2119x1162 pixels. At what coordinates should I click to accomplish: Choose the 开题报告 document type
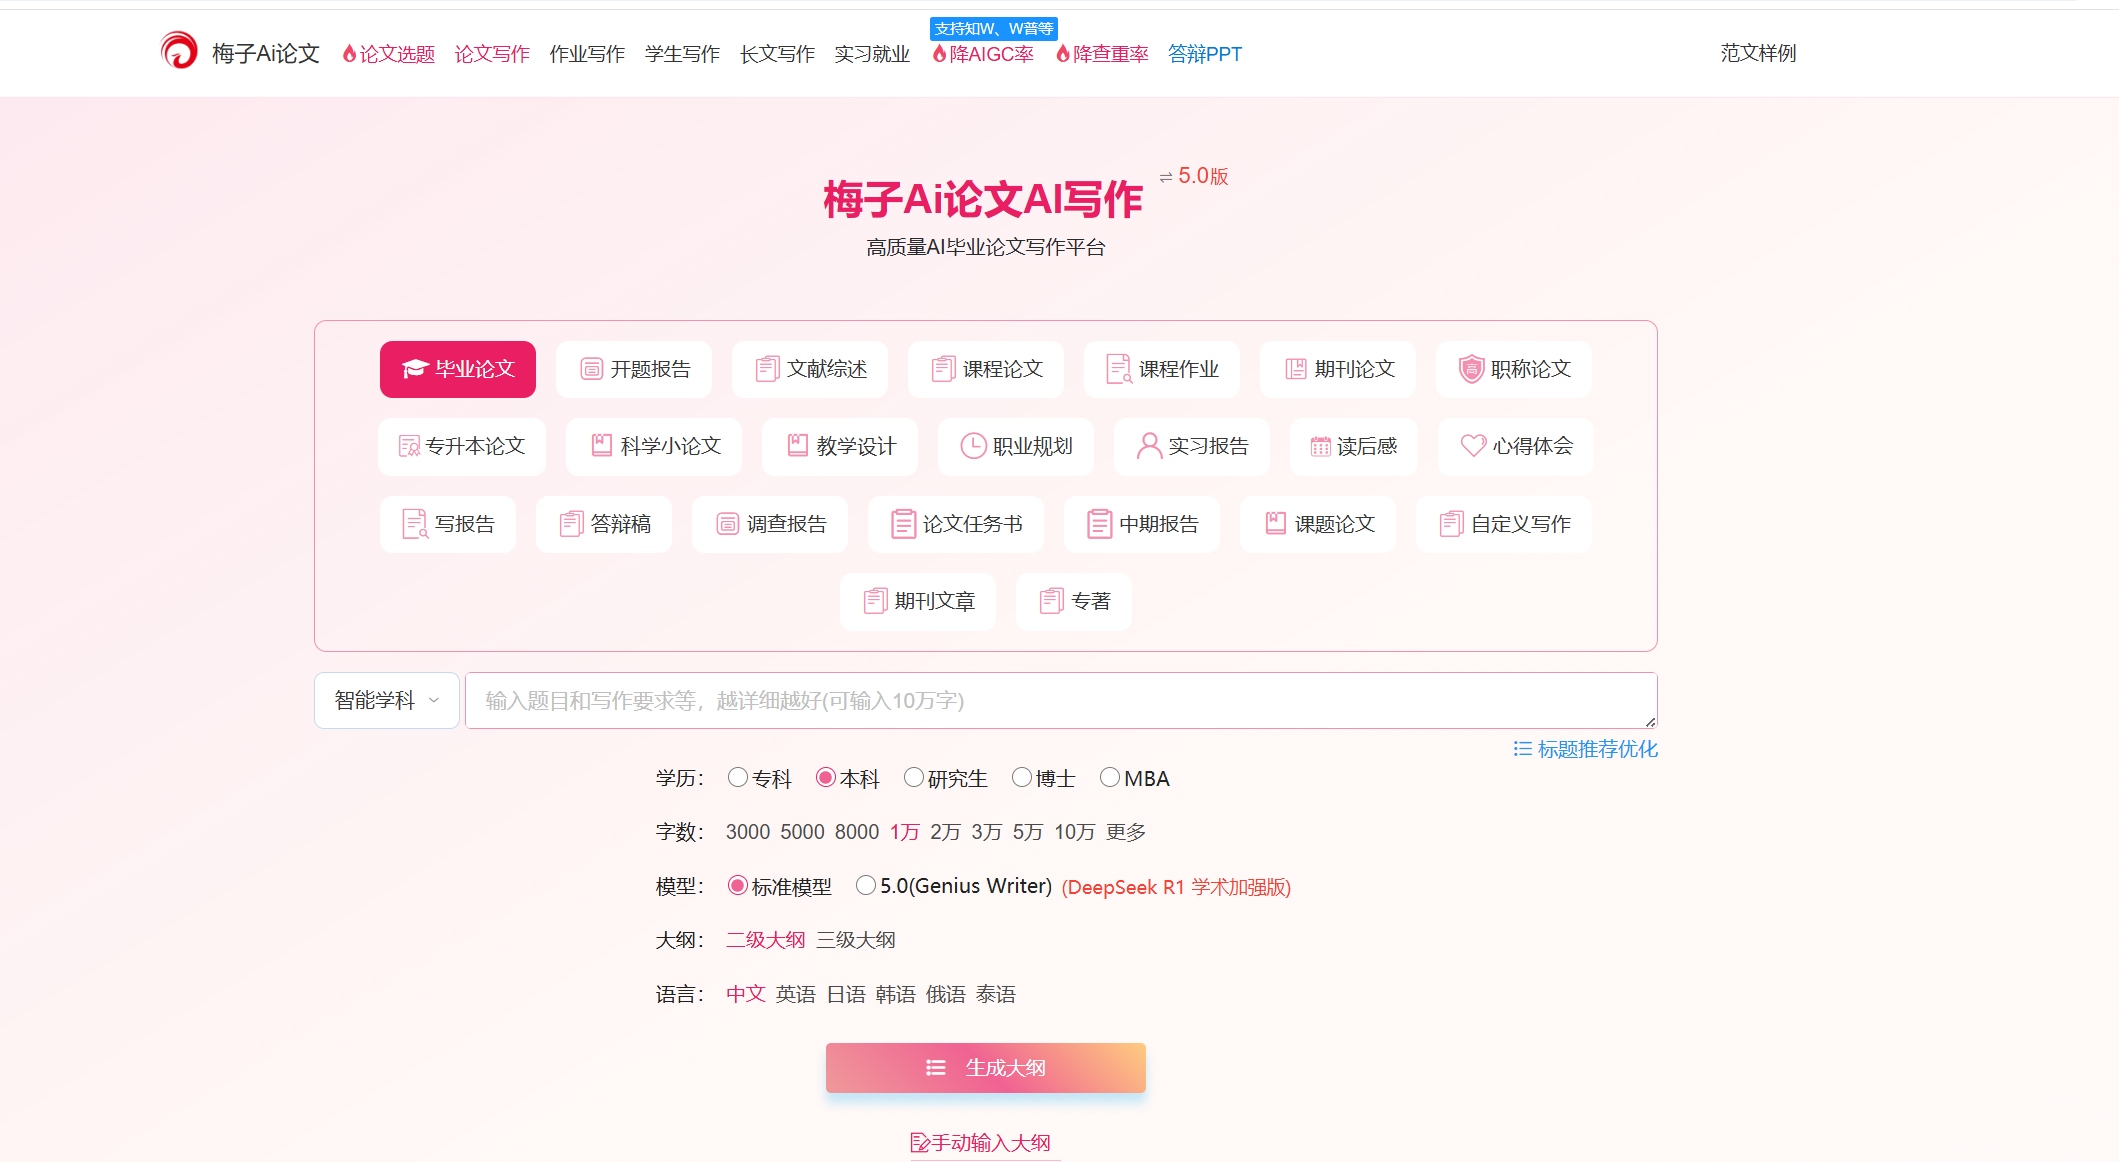(633, 369)
